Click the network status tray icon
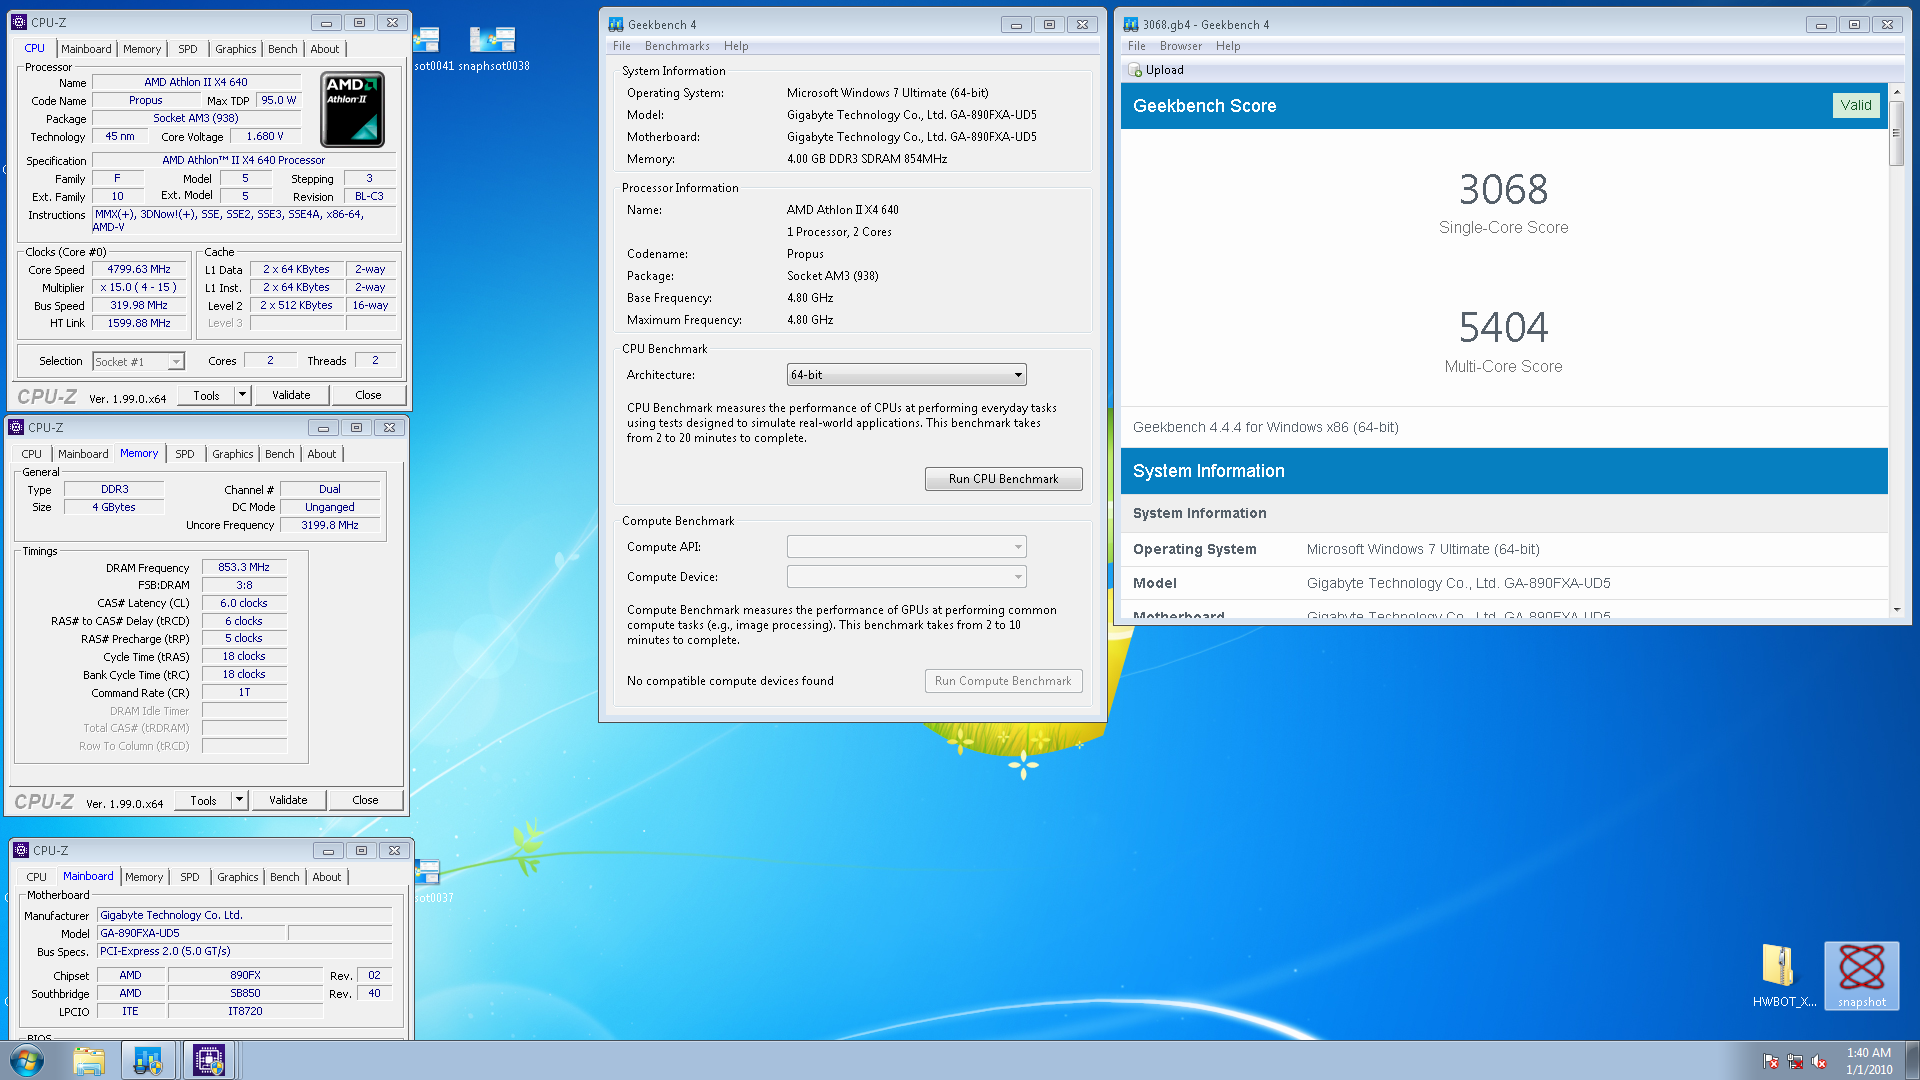This screenshot has height=1080, width=1920. [1795, 1061]
